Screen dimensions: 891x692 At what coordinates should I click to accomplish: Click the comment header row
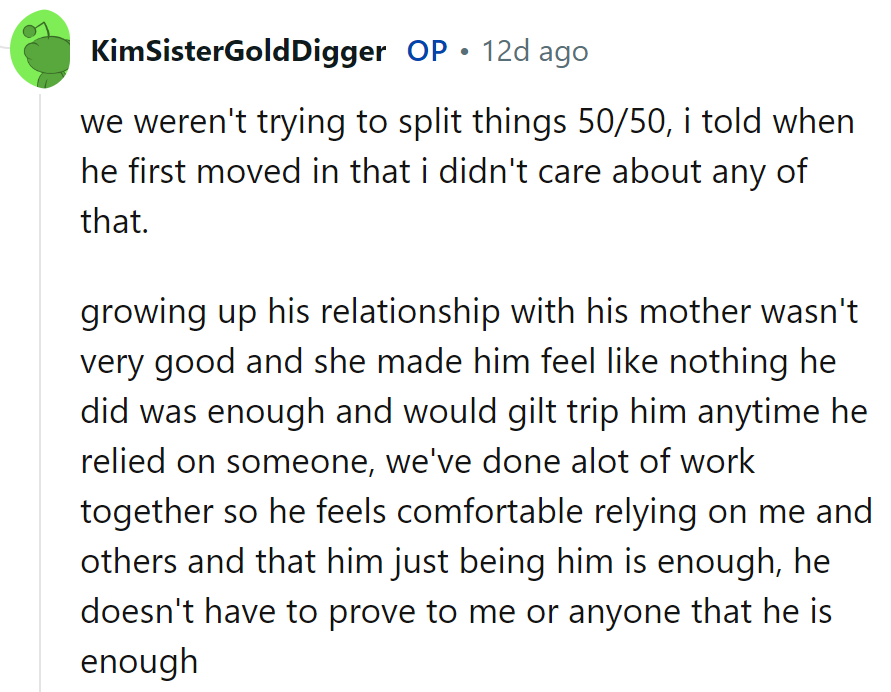[300, 51]
